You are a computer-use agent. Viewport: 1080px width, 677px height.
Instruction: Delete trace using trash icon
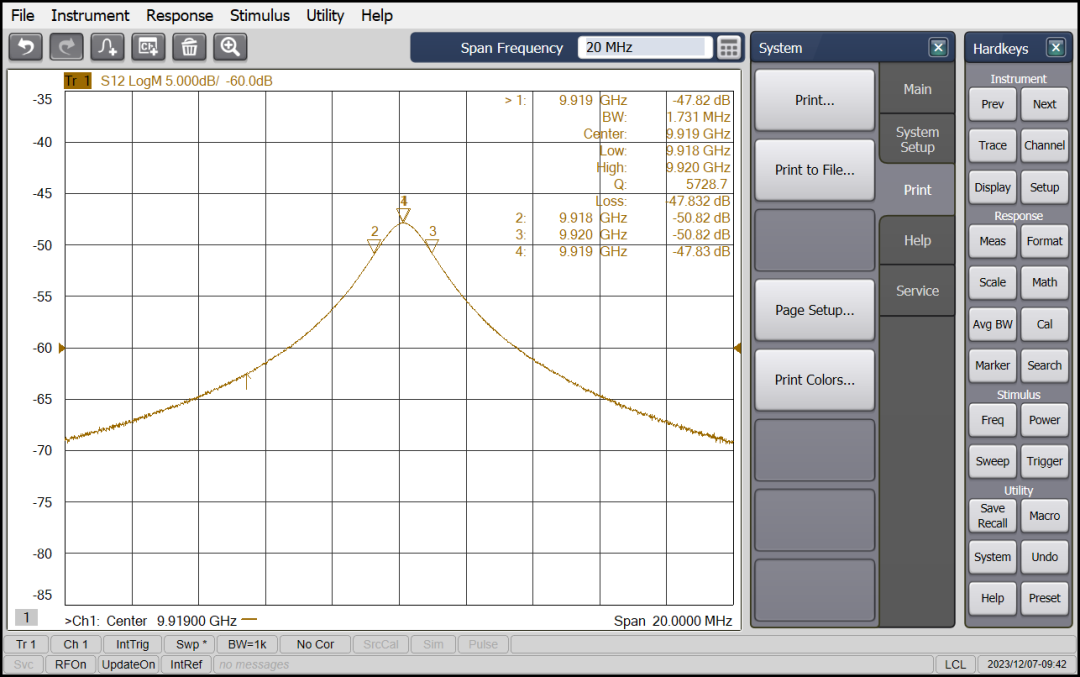[x=189, y=47]
